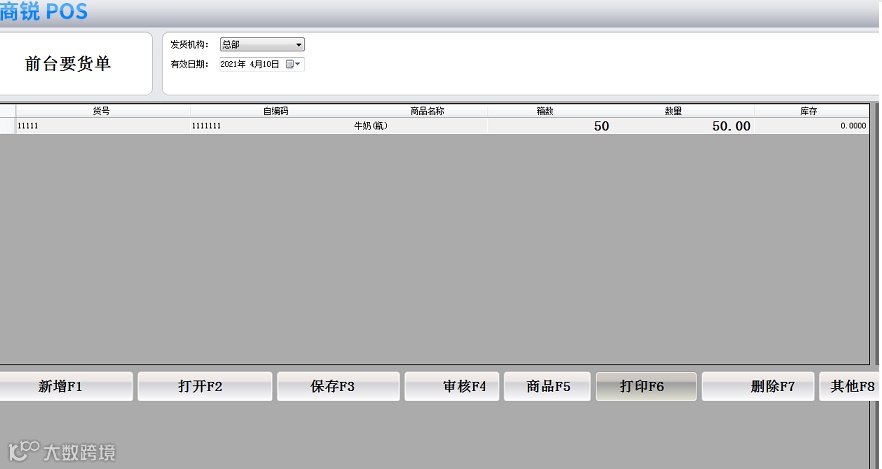Open product lookup with 商品F5

tap(547, 386)
